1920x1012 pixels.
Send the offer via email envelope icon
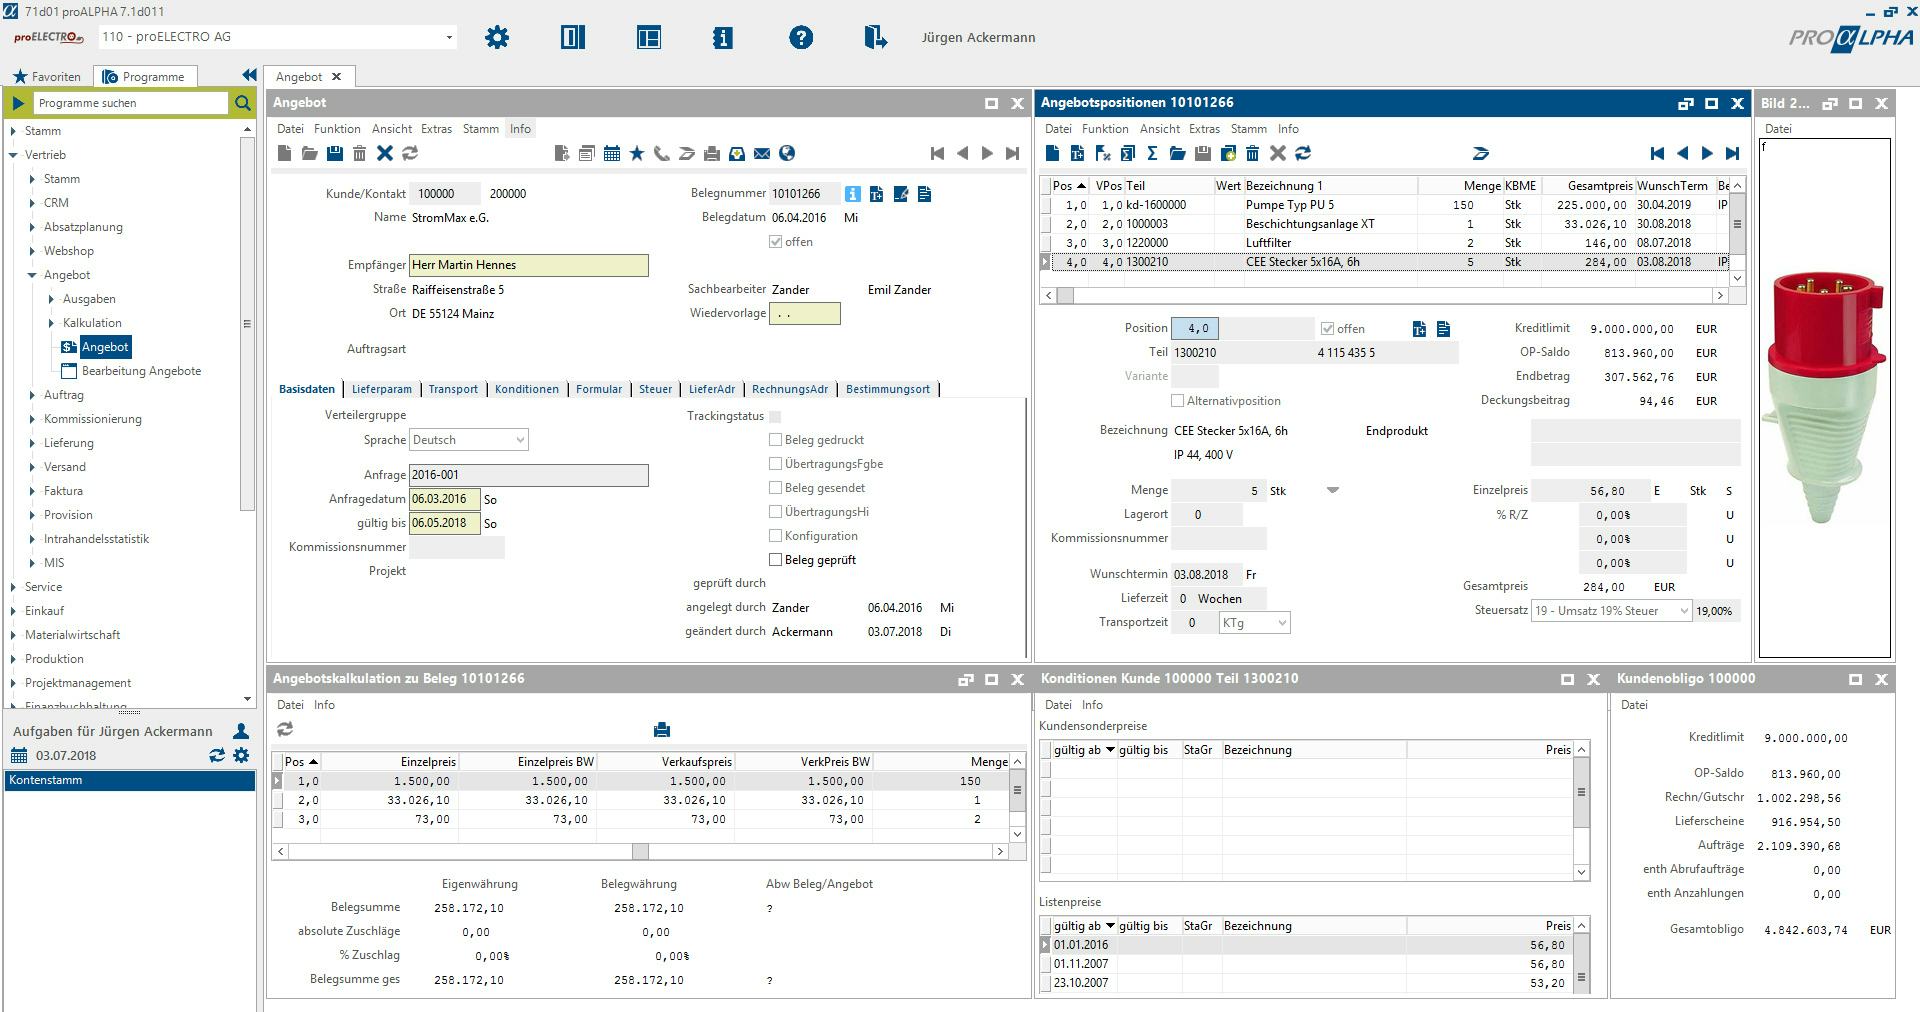(761, 153)
